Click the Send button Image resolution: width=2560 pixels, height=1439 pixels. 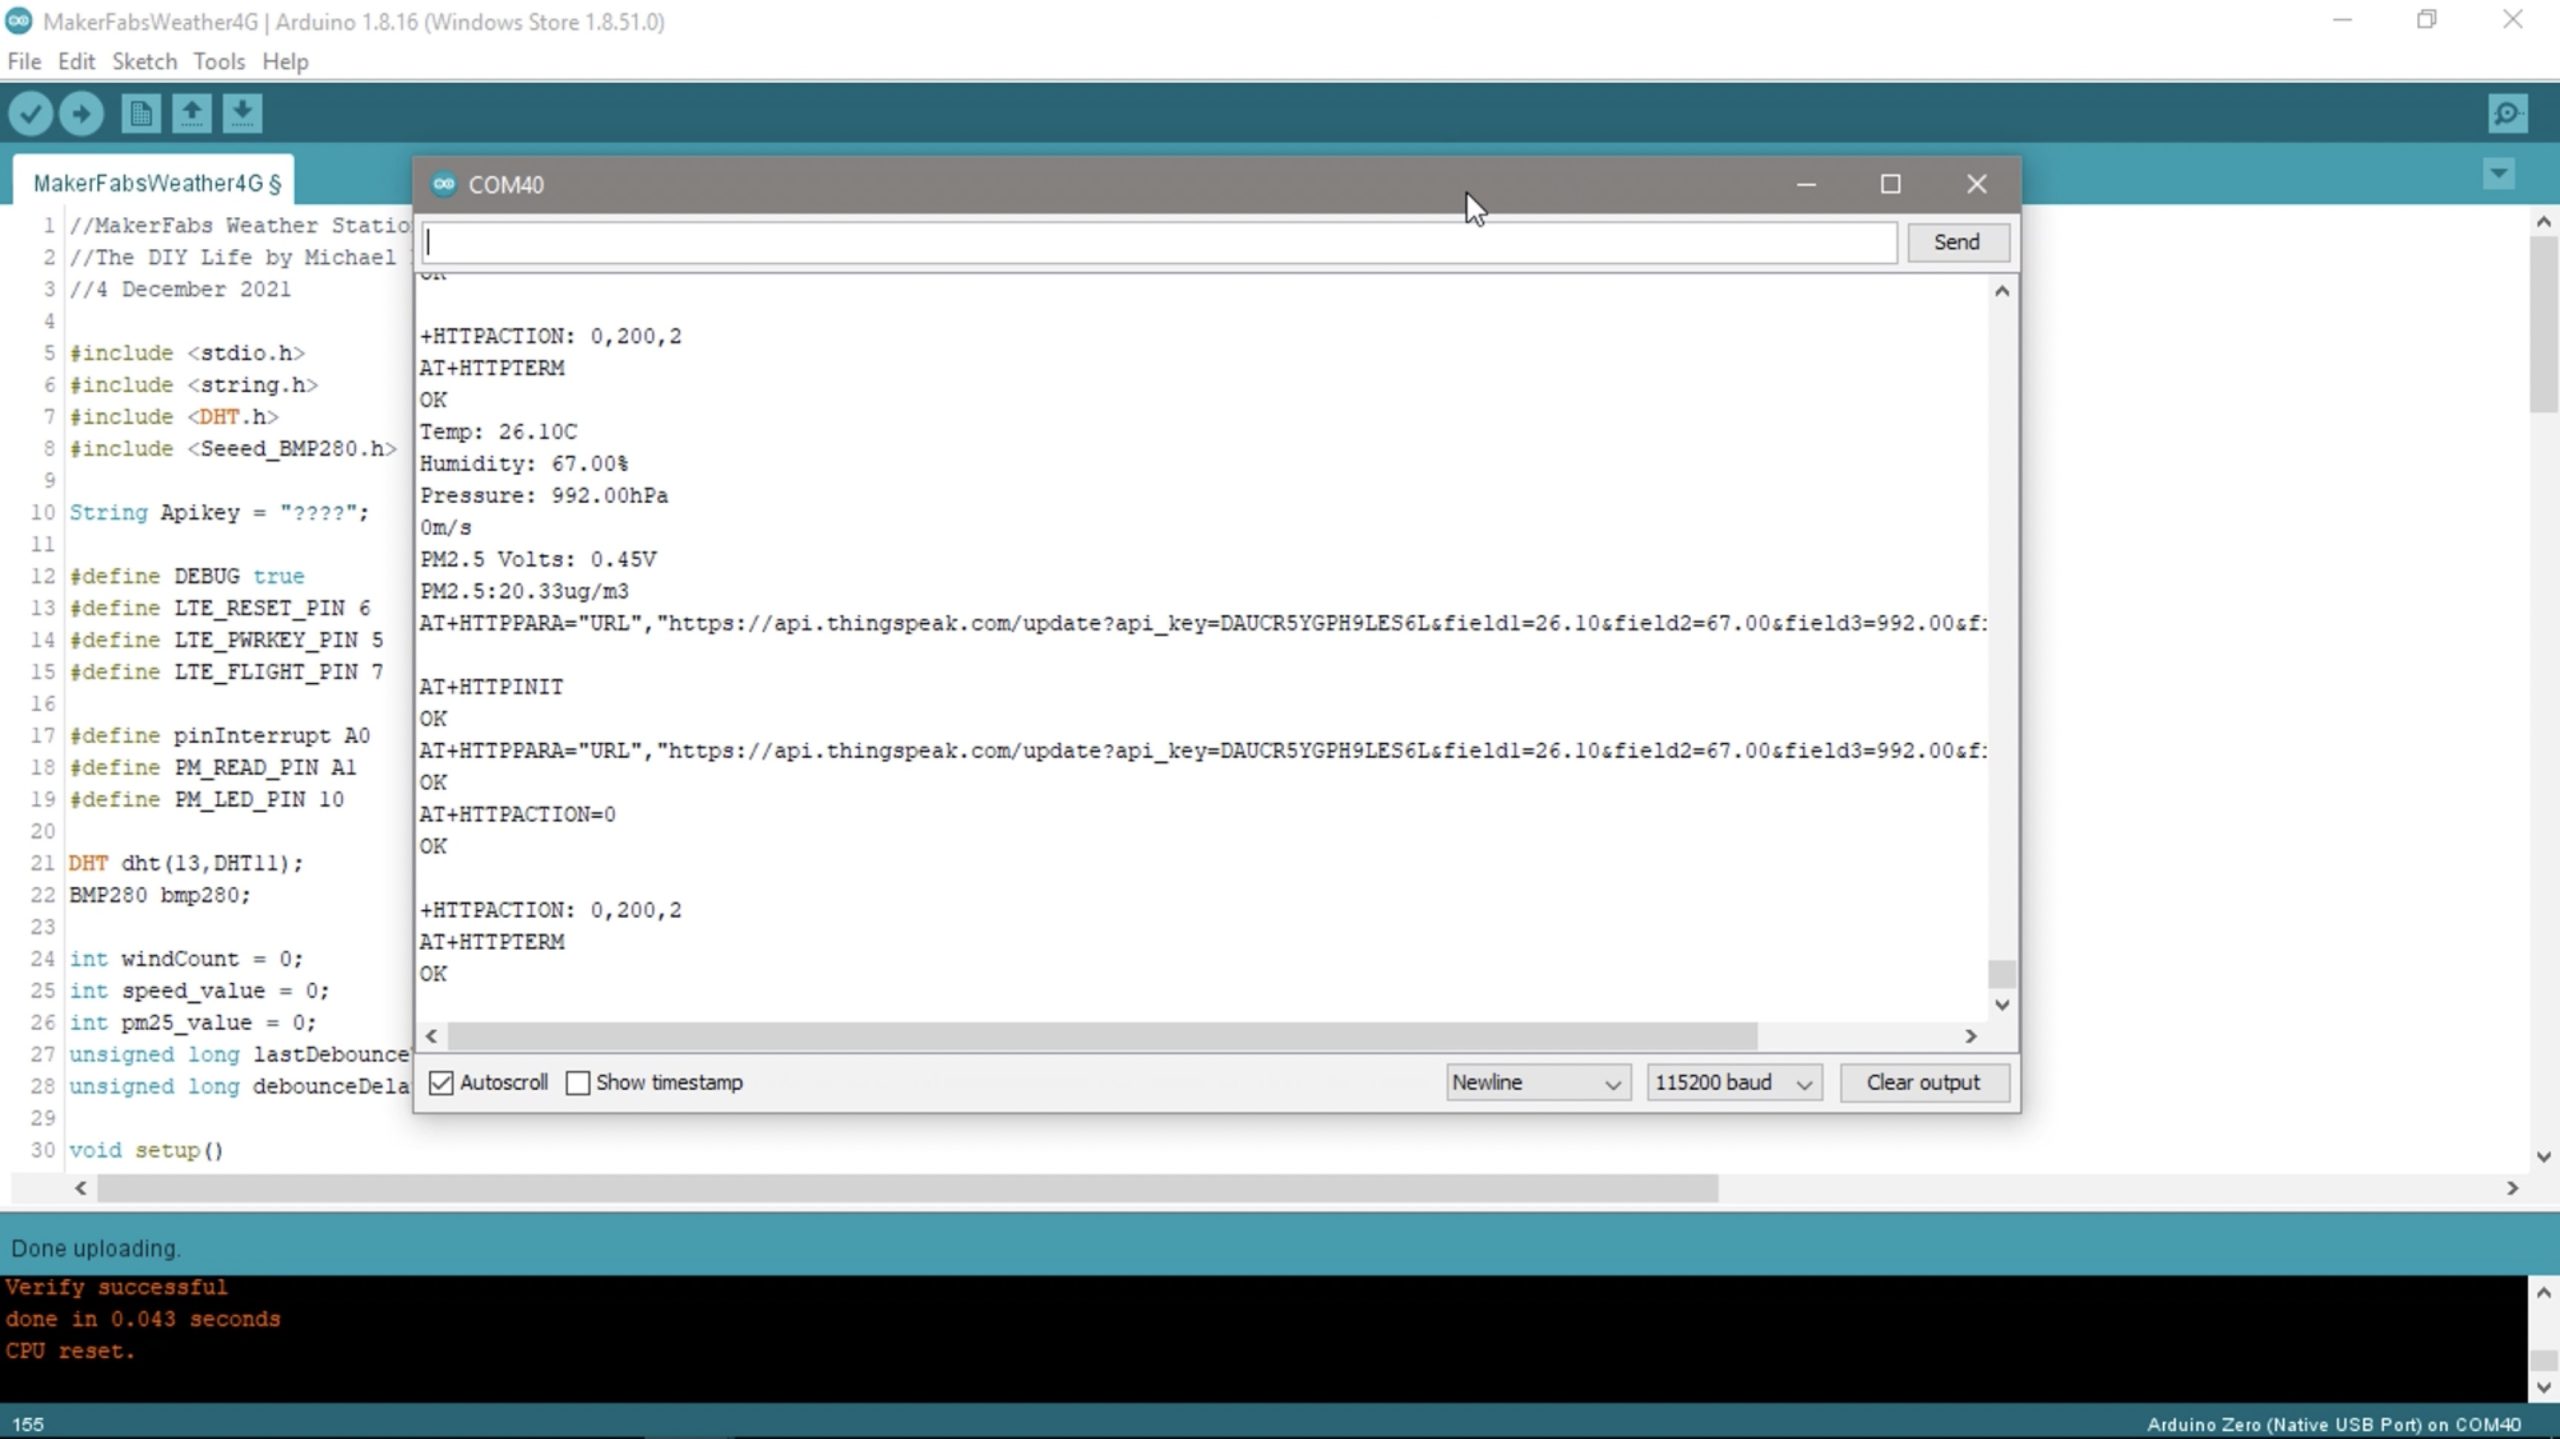coord(1956,242)
